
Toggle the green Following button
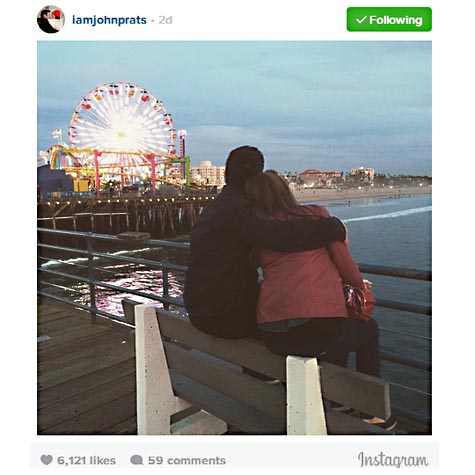tap(389, 20)
